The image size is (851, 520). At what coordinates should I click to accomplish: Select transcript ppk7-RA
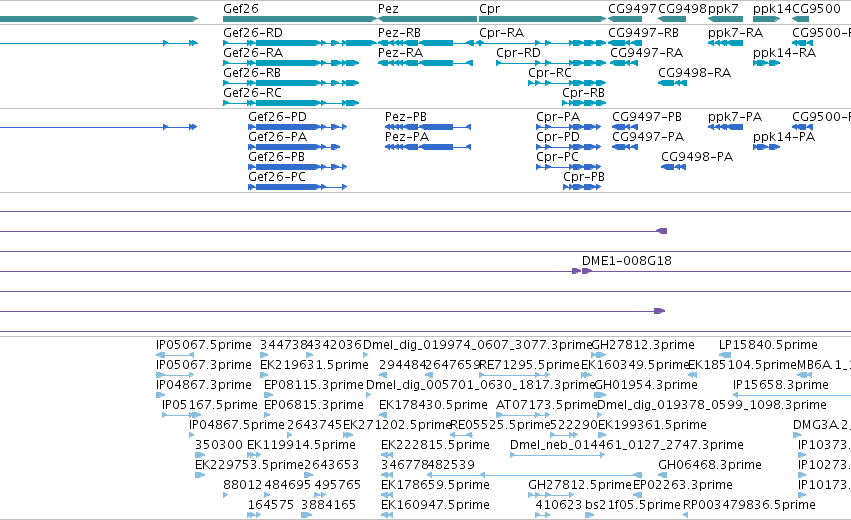click(735, 33)
